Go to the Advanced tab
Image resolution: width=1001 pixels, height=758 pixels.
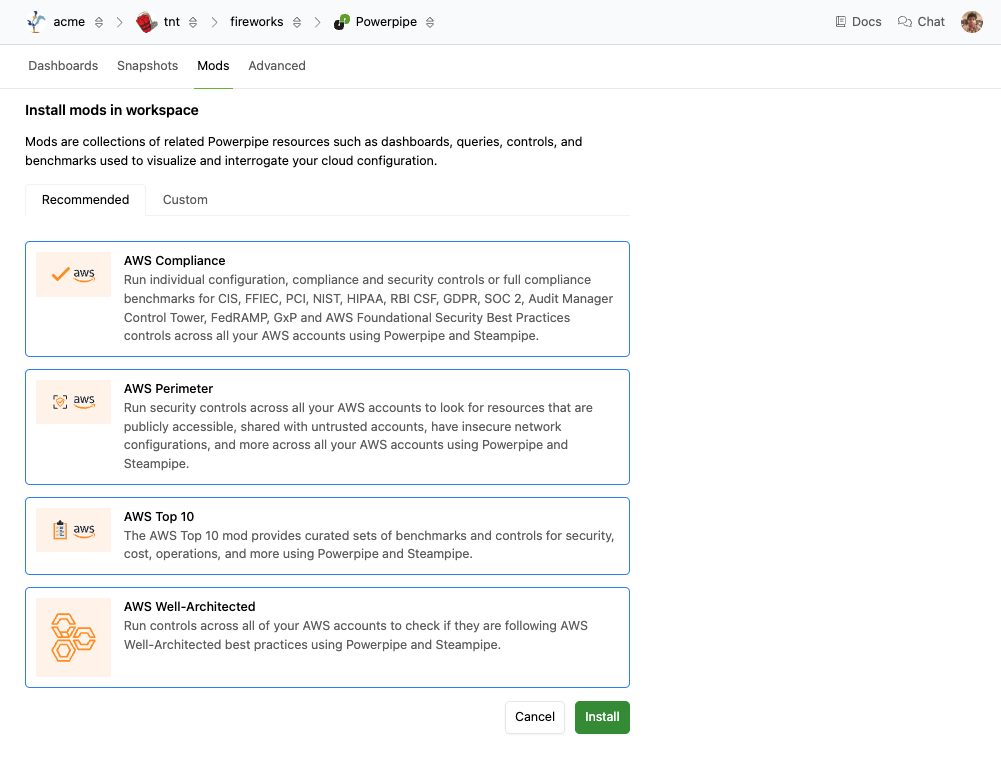click(x=277, y=66)
